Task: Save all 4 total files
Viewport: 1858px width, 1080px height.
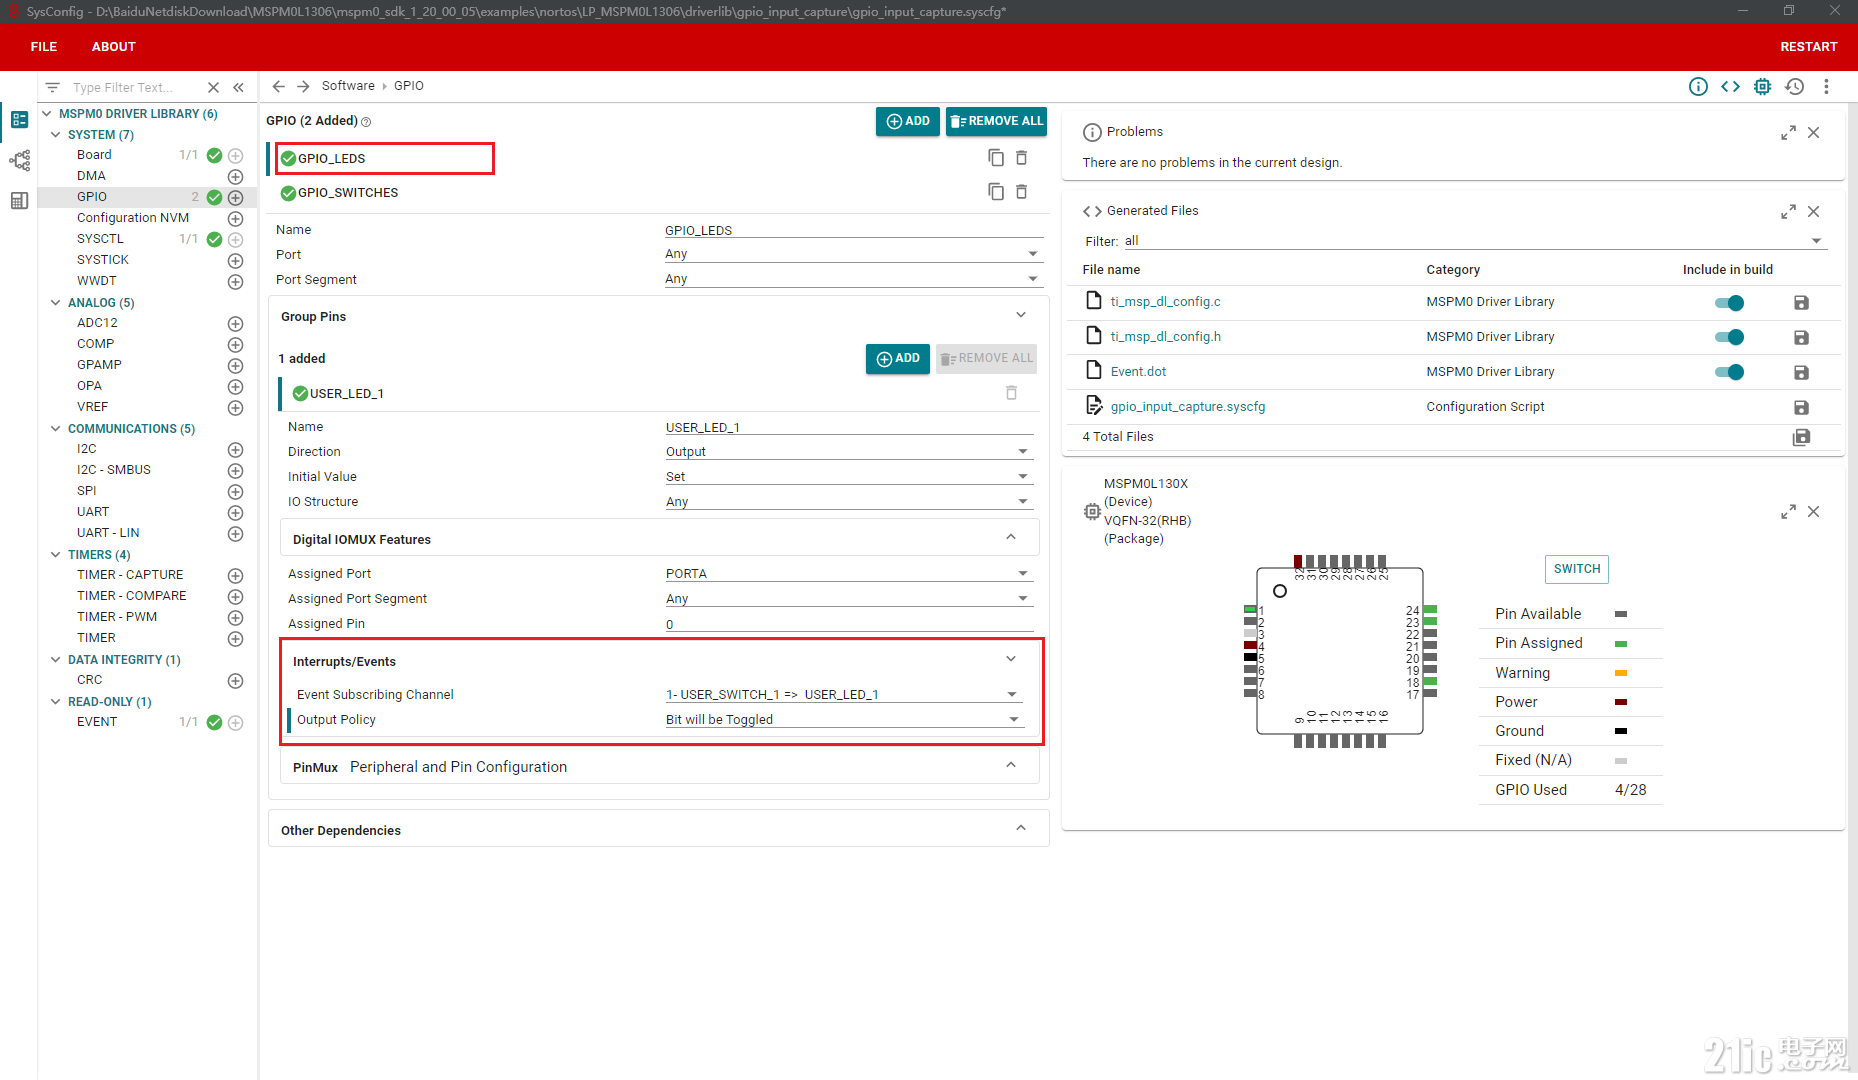Action: tap(1801, 437)
